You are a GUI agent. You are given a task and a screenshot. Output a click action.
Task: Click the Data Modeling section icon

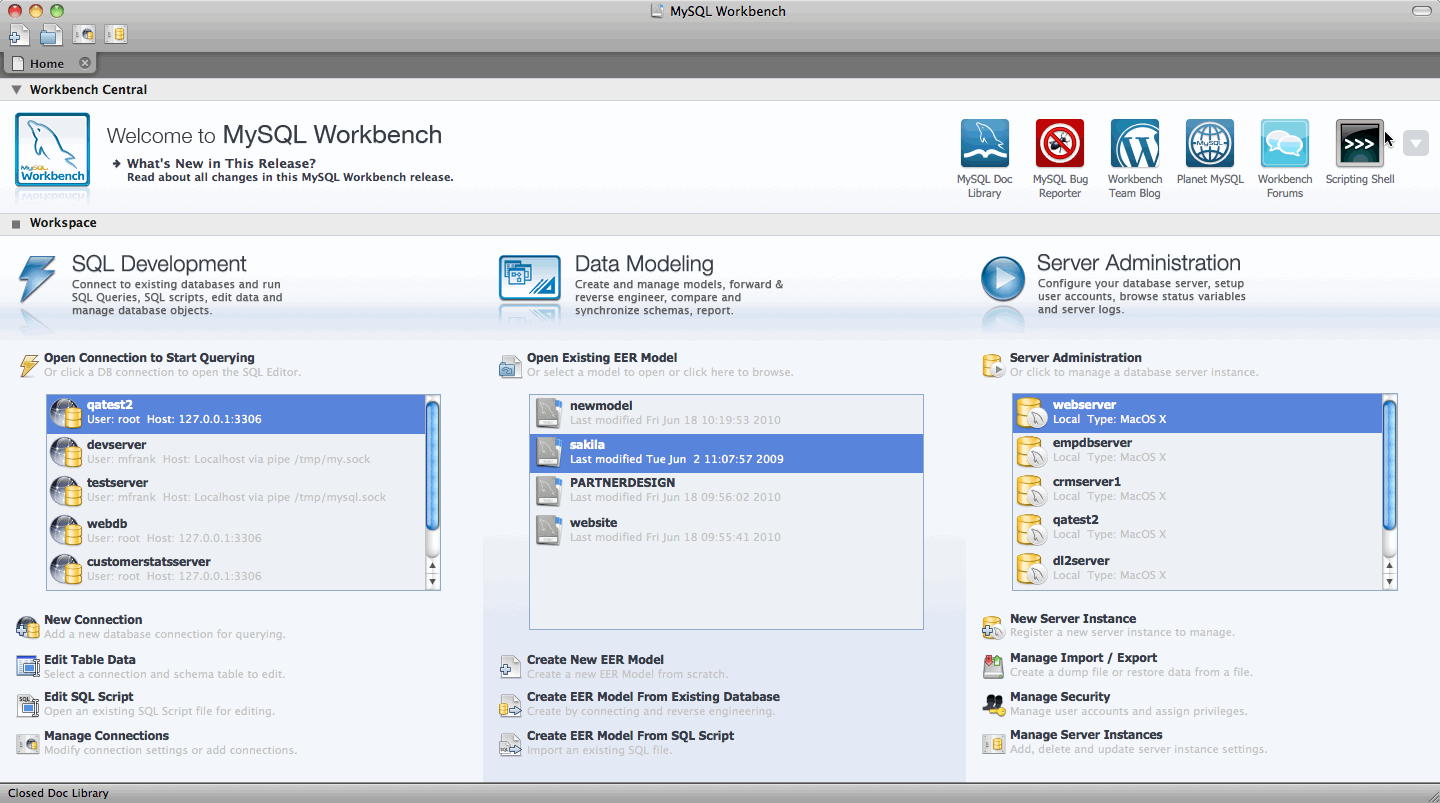click(x=530, y=278)
